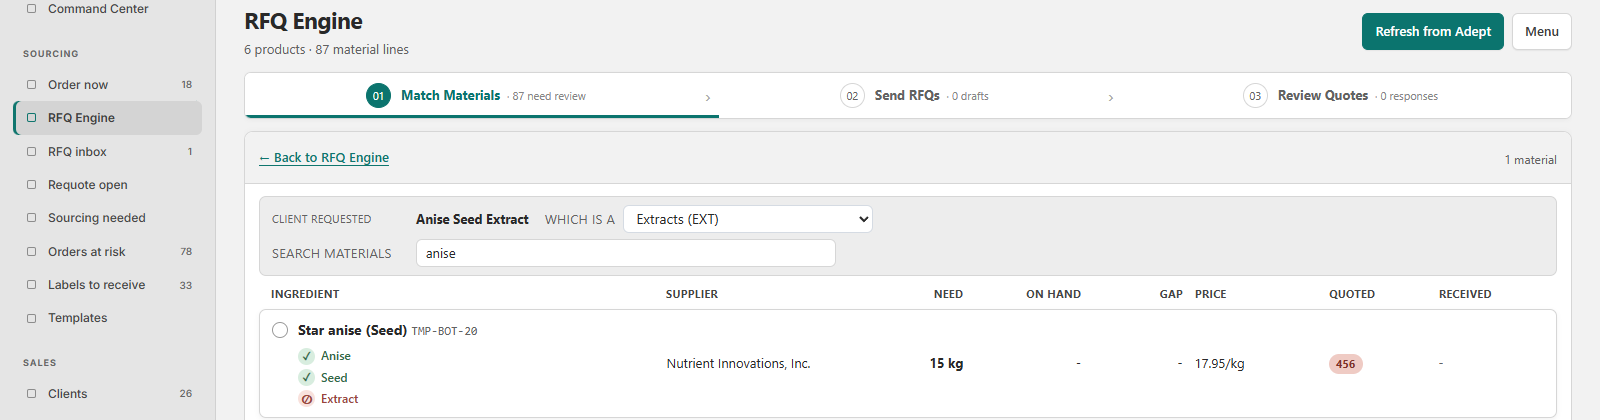The image size is (1600, 420).
Task: Click the Refresh from Adept button
Action: click(x=1433, y=32)
